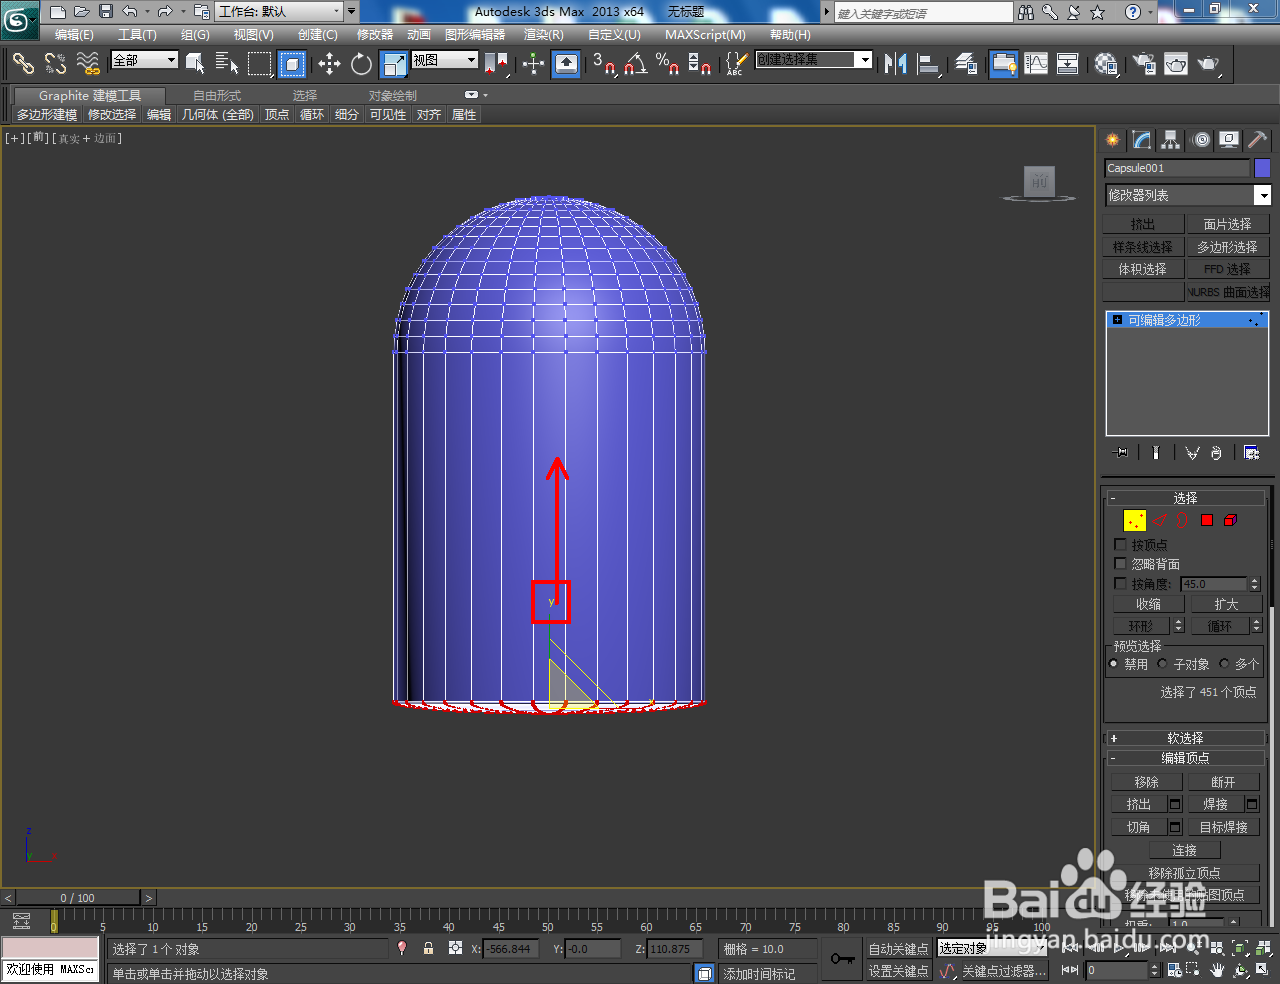The image size is (1280, 984).
Task: Click the 目标焊接 target weld button
Action: click(x=1224, y=827)
